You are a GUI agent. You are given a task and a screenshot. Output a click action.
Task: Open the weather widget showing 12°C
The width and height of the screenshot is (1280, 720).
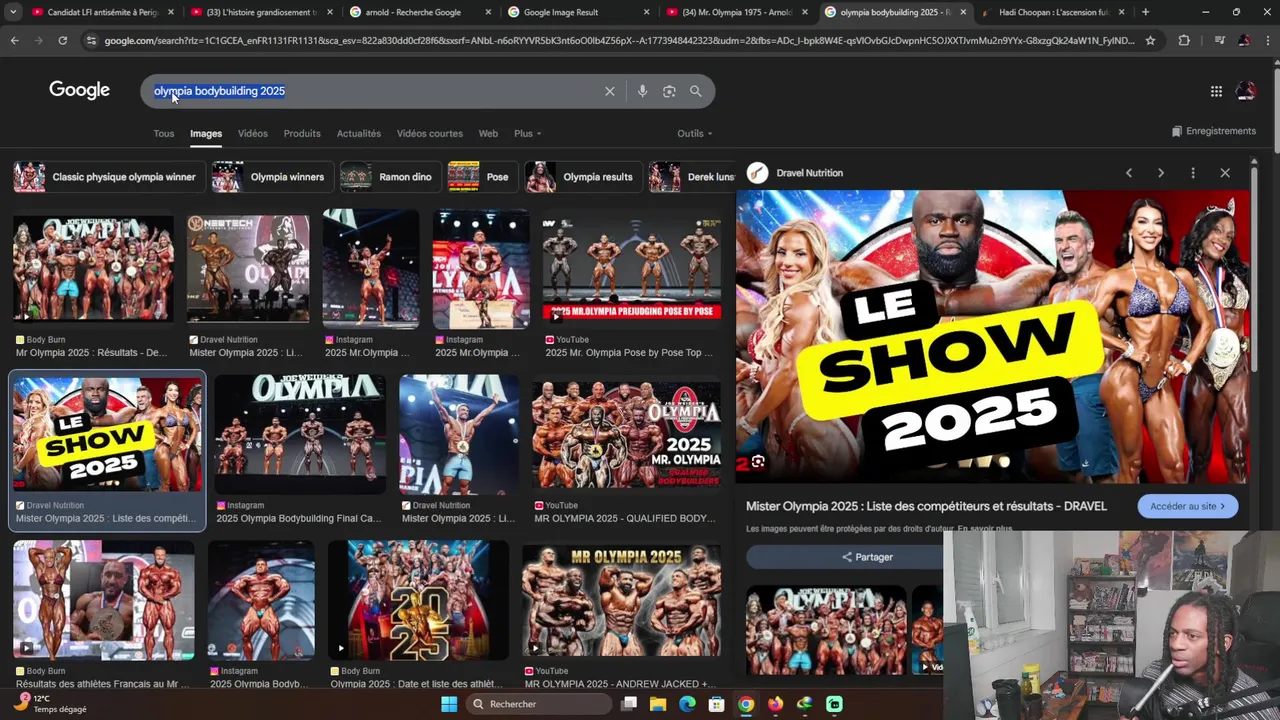(52, 704)
